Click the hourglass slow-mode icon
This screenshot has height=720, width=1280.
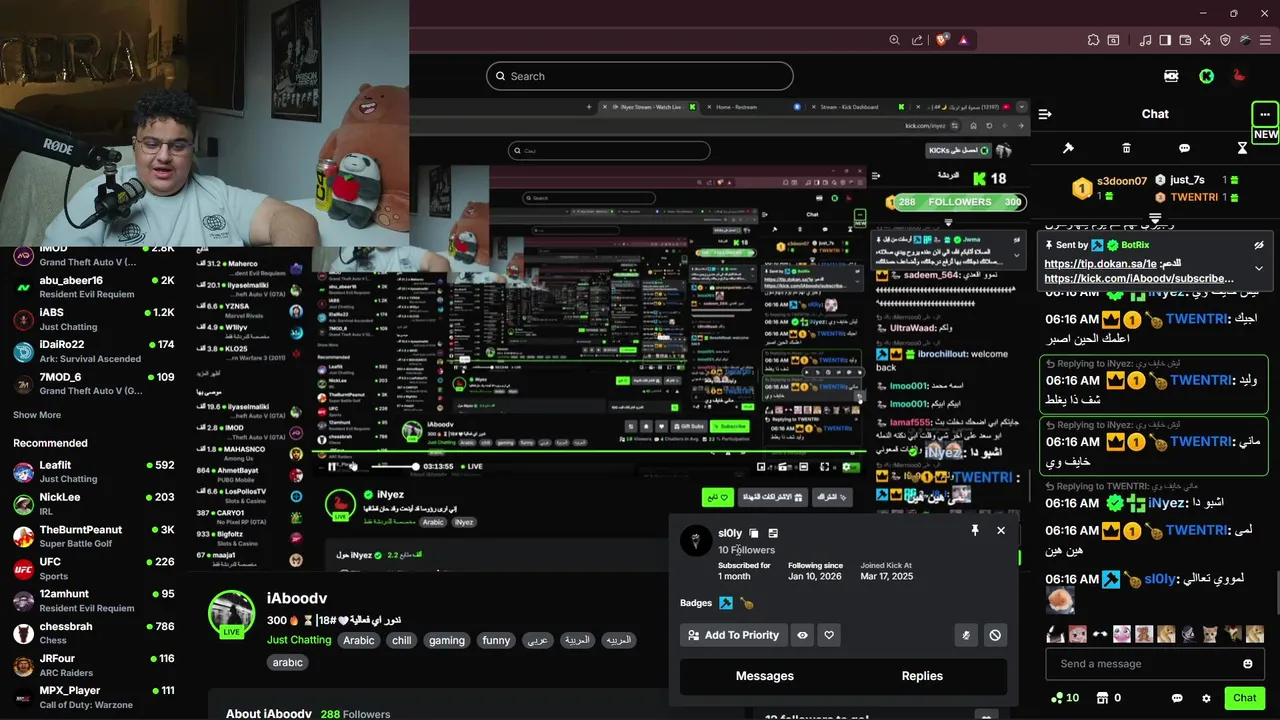tap(1242, 148)
